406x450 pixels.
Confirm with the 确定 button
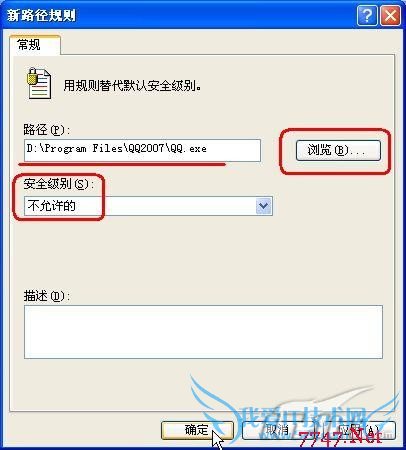[x=197, y=430]
